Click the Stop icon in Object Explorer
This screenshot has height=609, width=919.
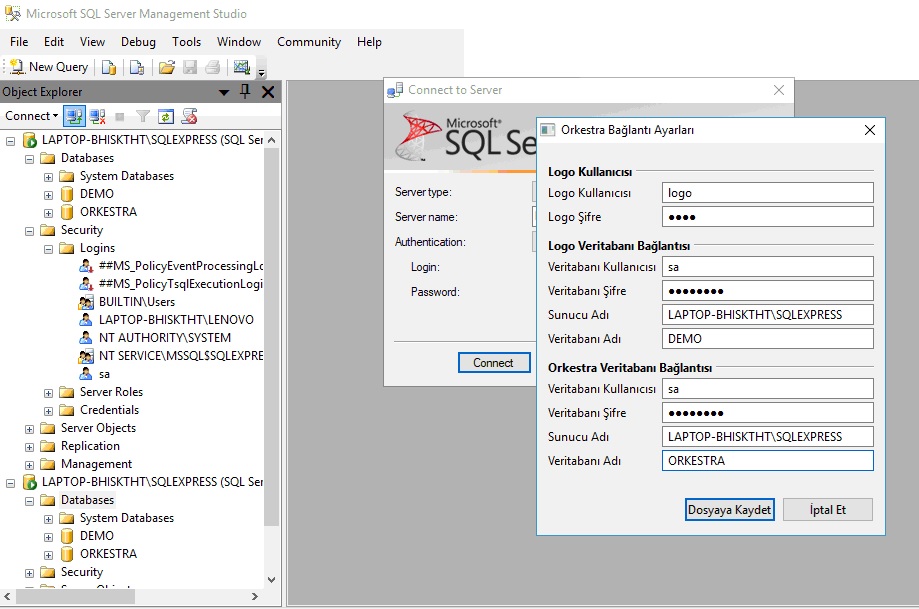coord(120,117)
